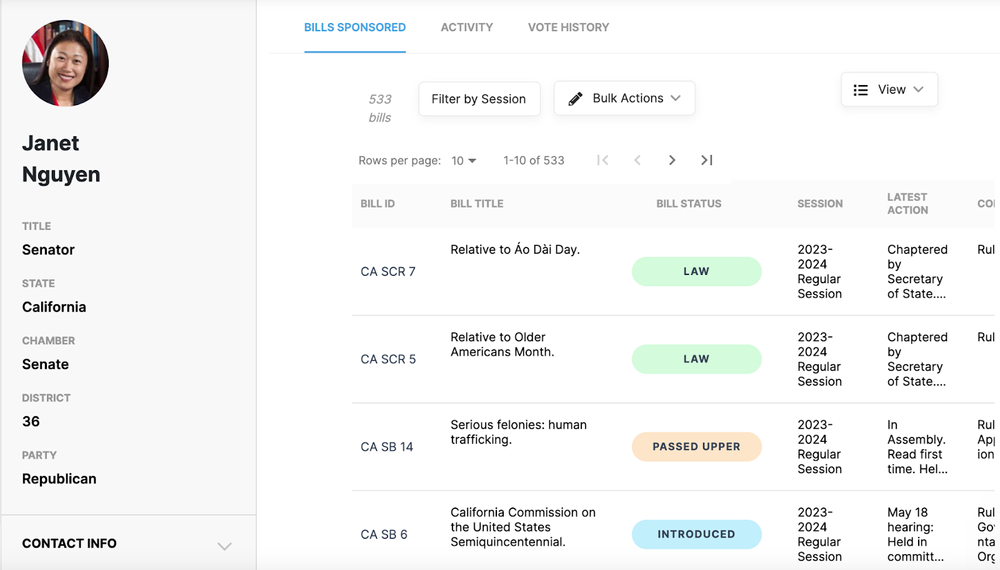Viewport: 1000px width, 570px height.
Task: Sort by Bill Status column header
Action: [688, 204]
